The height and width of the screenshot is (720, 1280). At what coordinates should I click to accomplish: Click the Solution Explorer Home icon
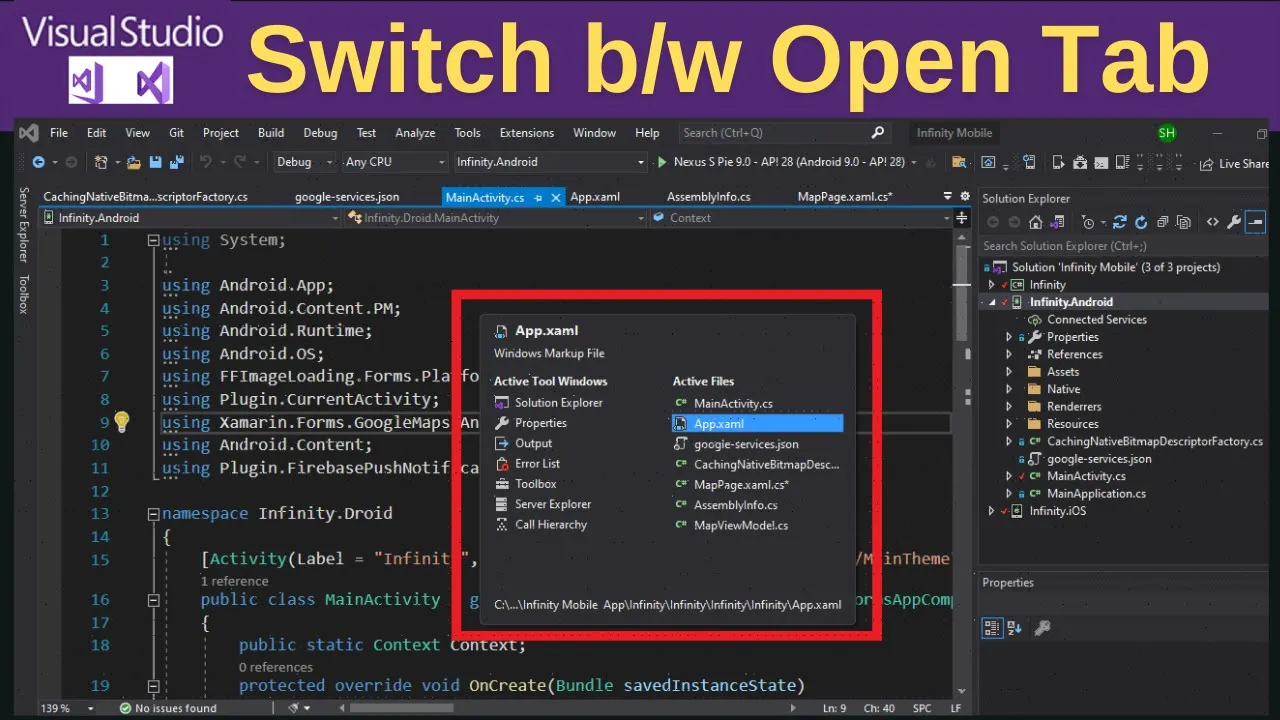pyautogui.click(x=1035, y=222)
